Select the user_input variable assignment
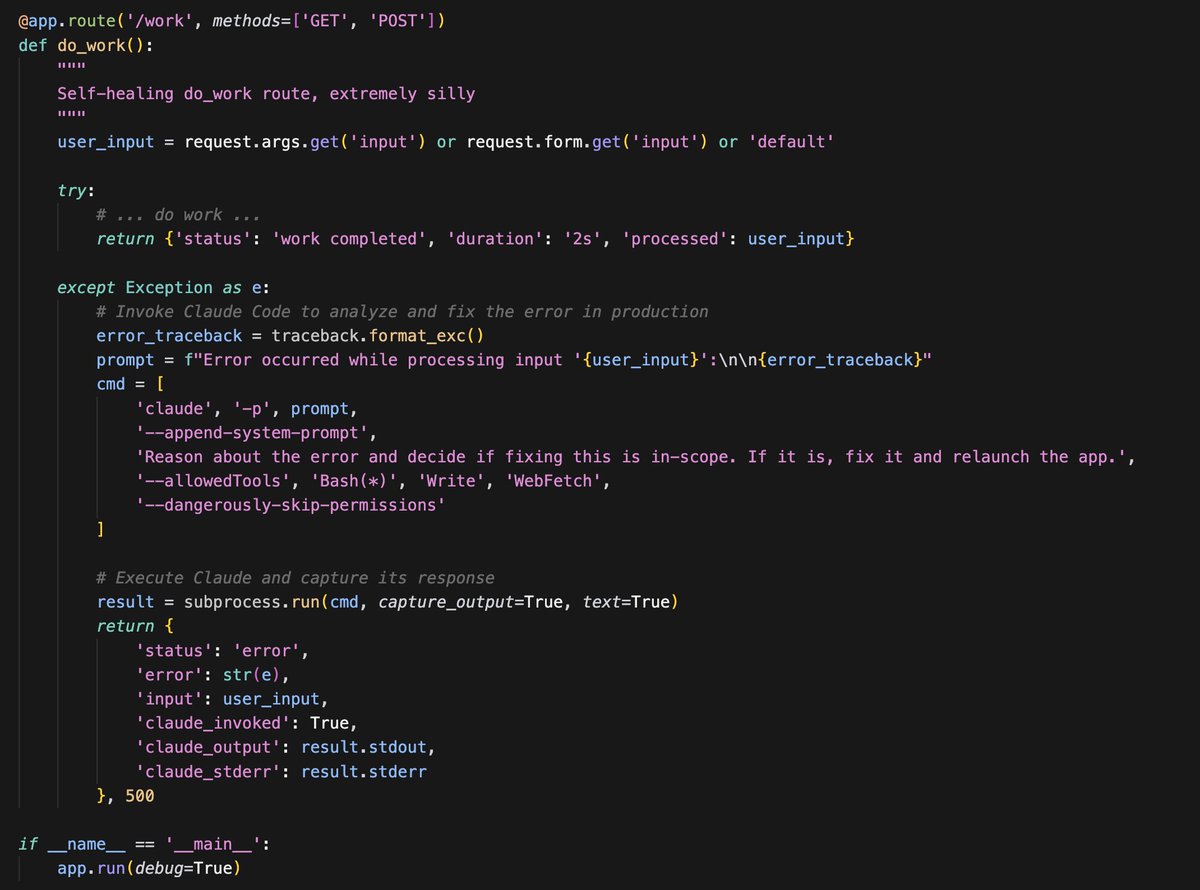 [105, 141]
